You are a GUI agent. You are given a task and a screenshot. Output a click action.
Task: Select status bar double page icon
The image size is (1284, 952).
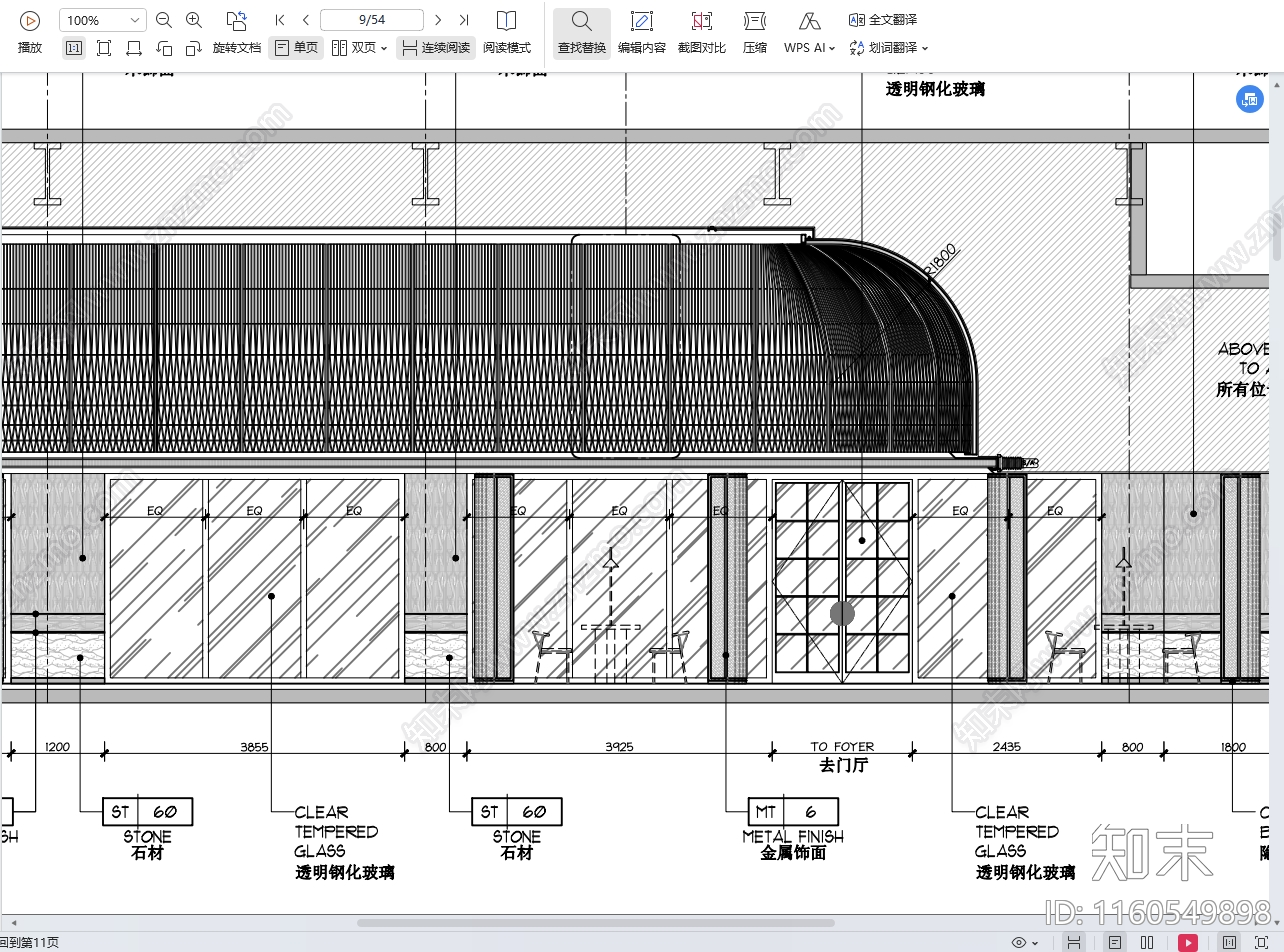tap(1147, 942)
